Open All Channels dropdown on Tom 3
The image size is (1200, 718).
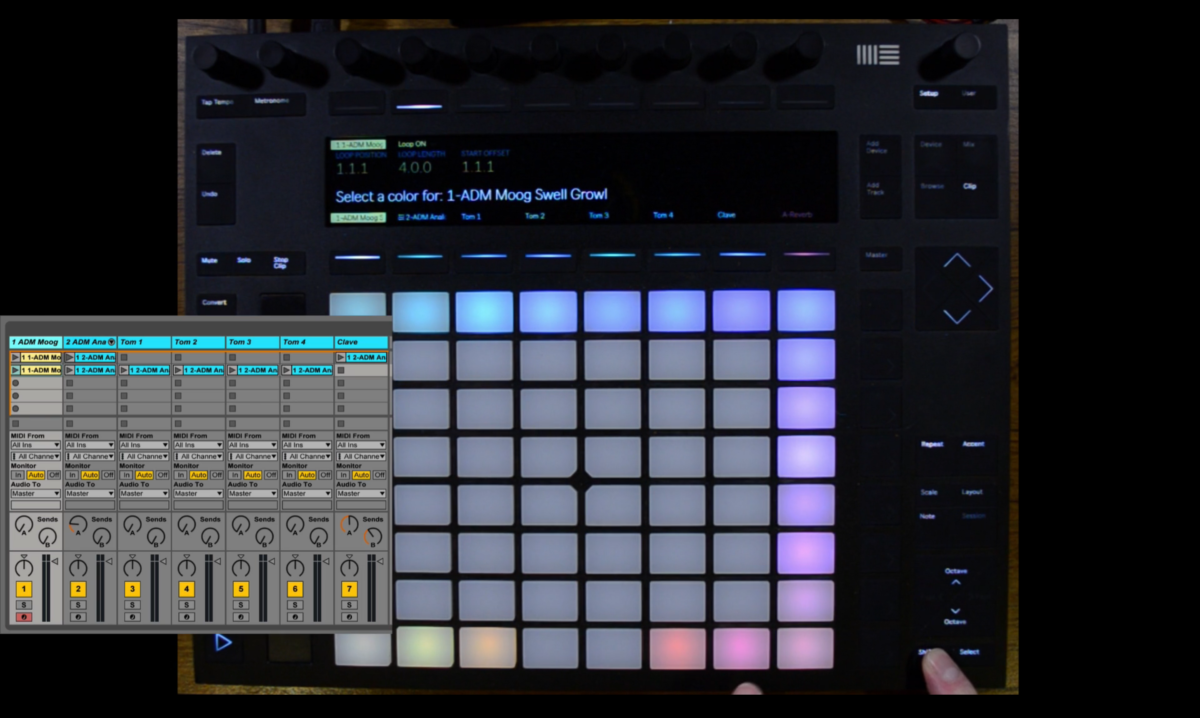pyautogui.click(x=252, y=456)
